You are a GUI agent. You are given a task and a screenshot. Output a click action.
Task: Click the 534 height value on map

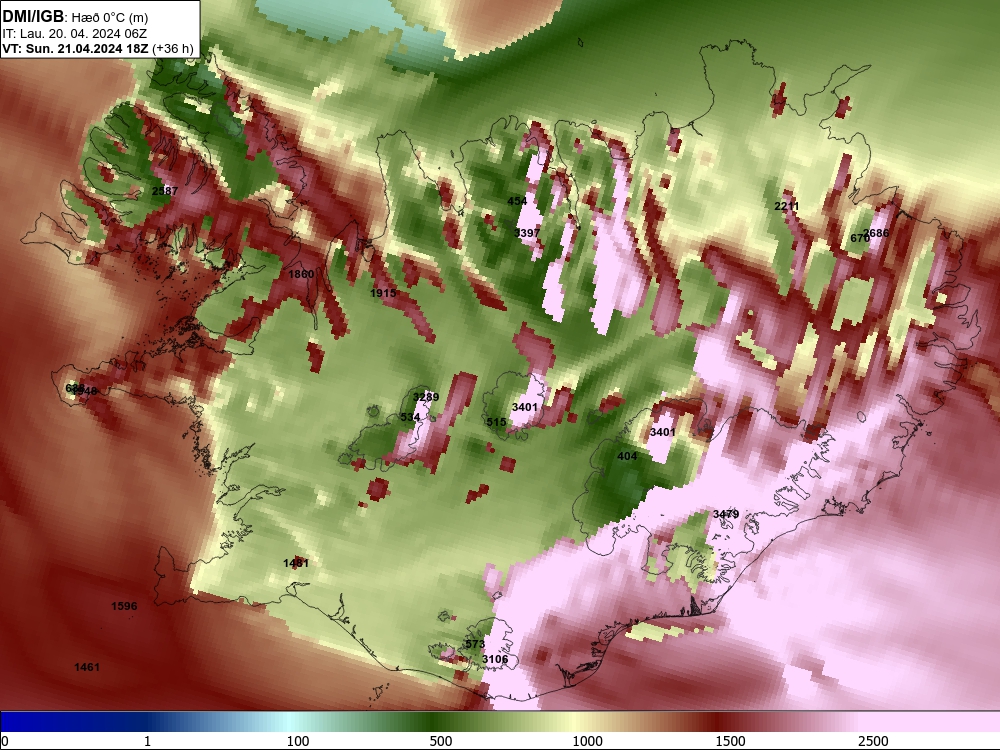pos(410,417)
